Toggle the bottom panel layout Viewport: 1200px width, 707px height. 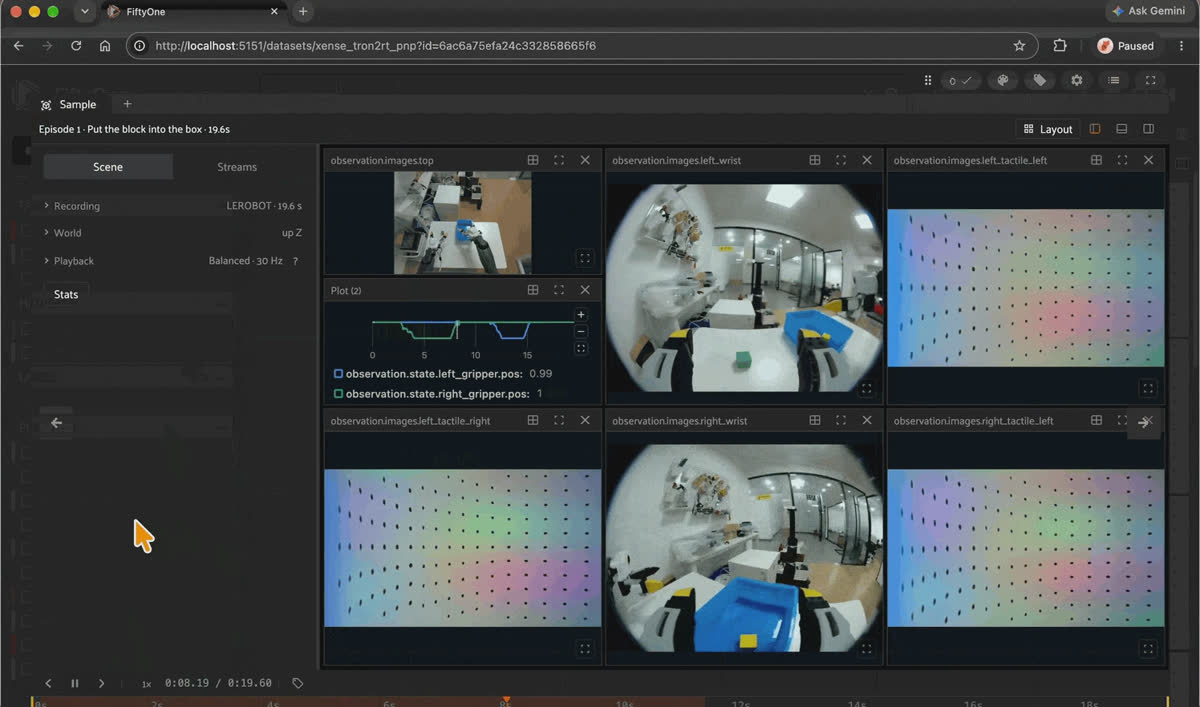[x=1122, y=129]
